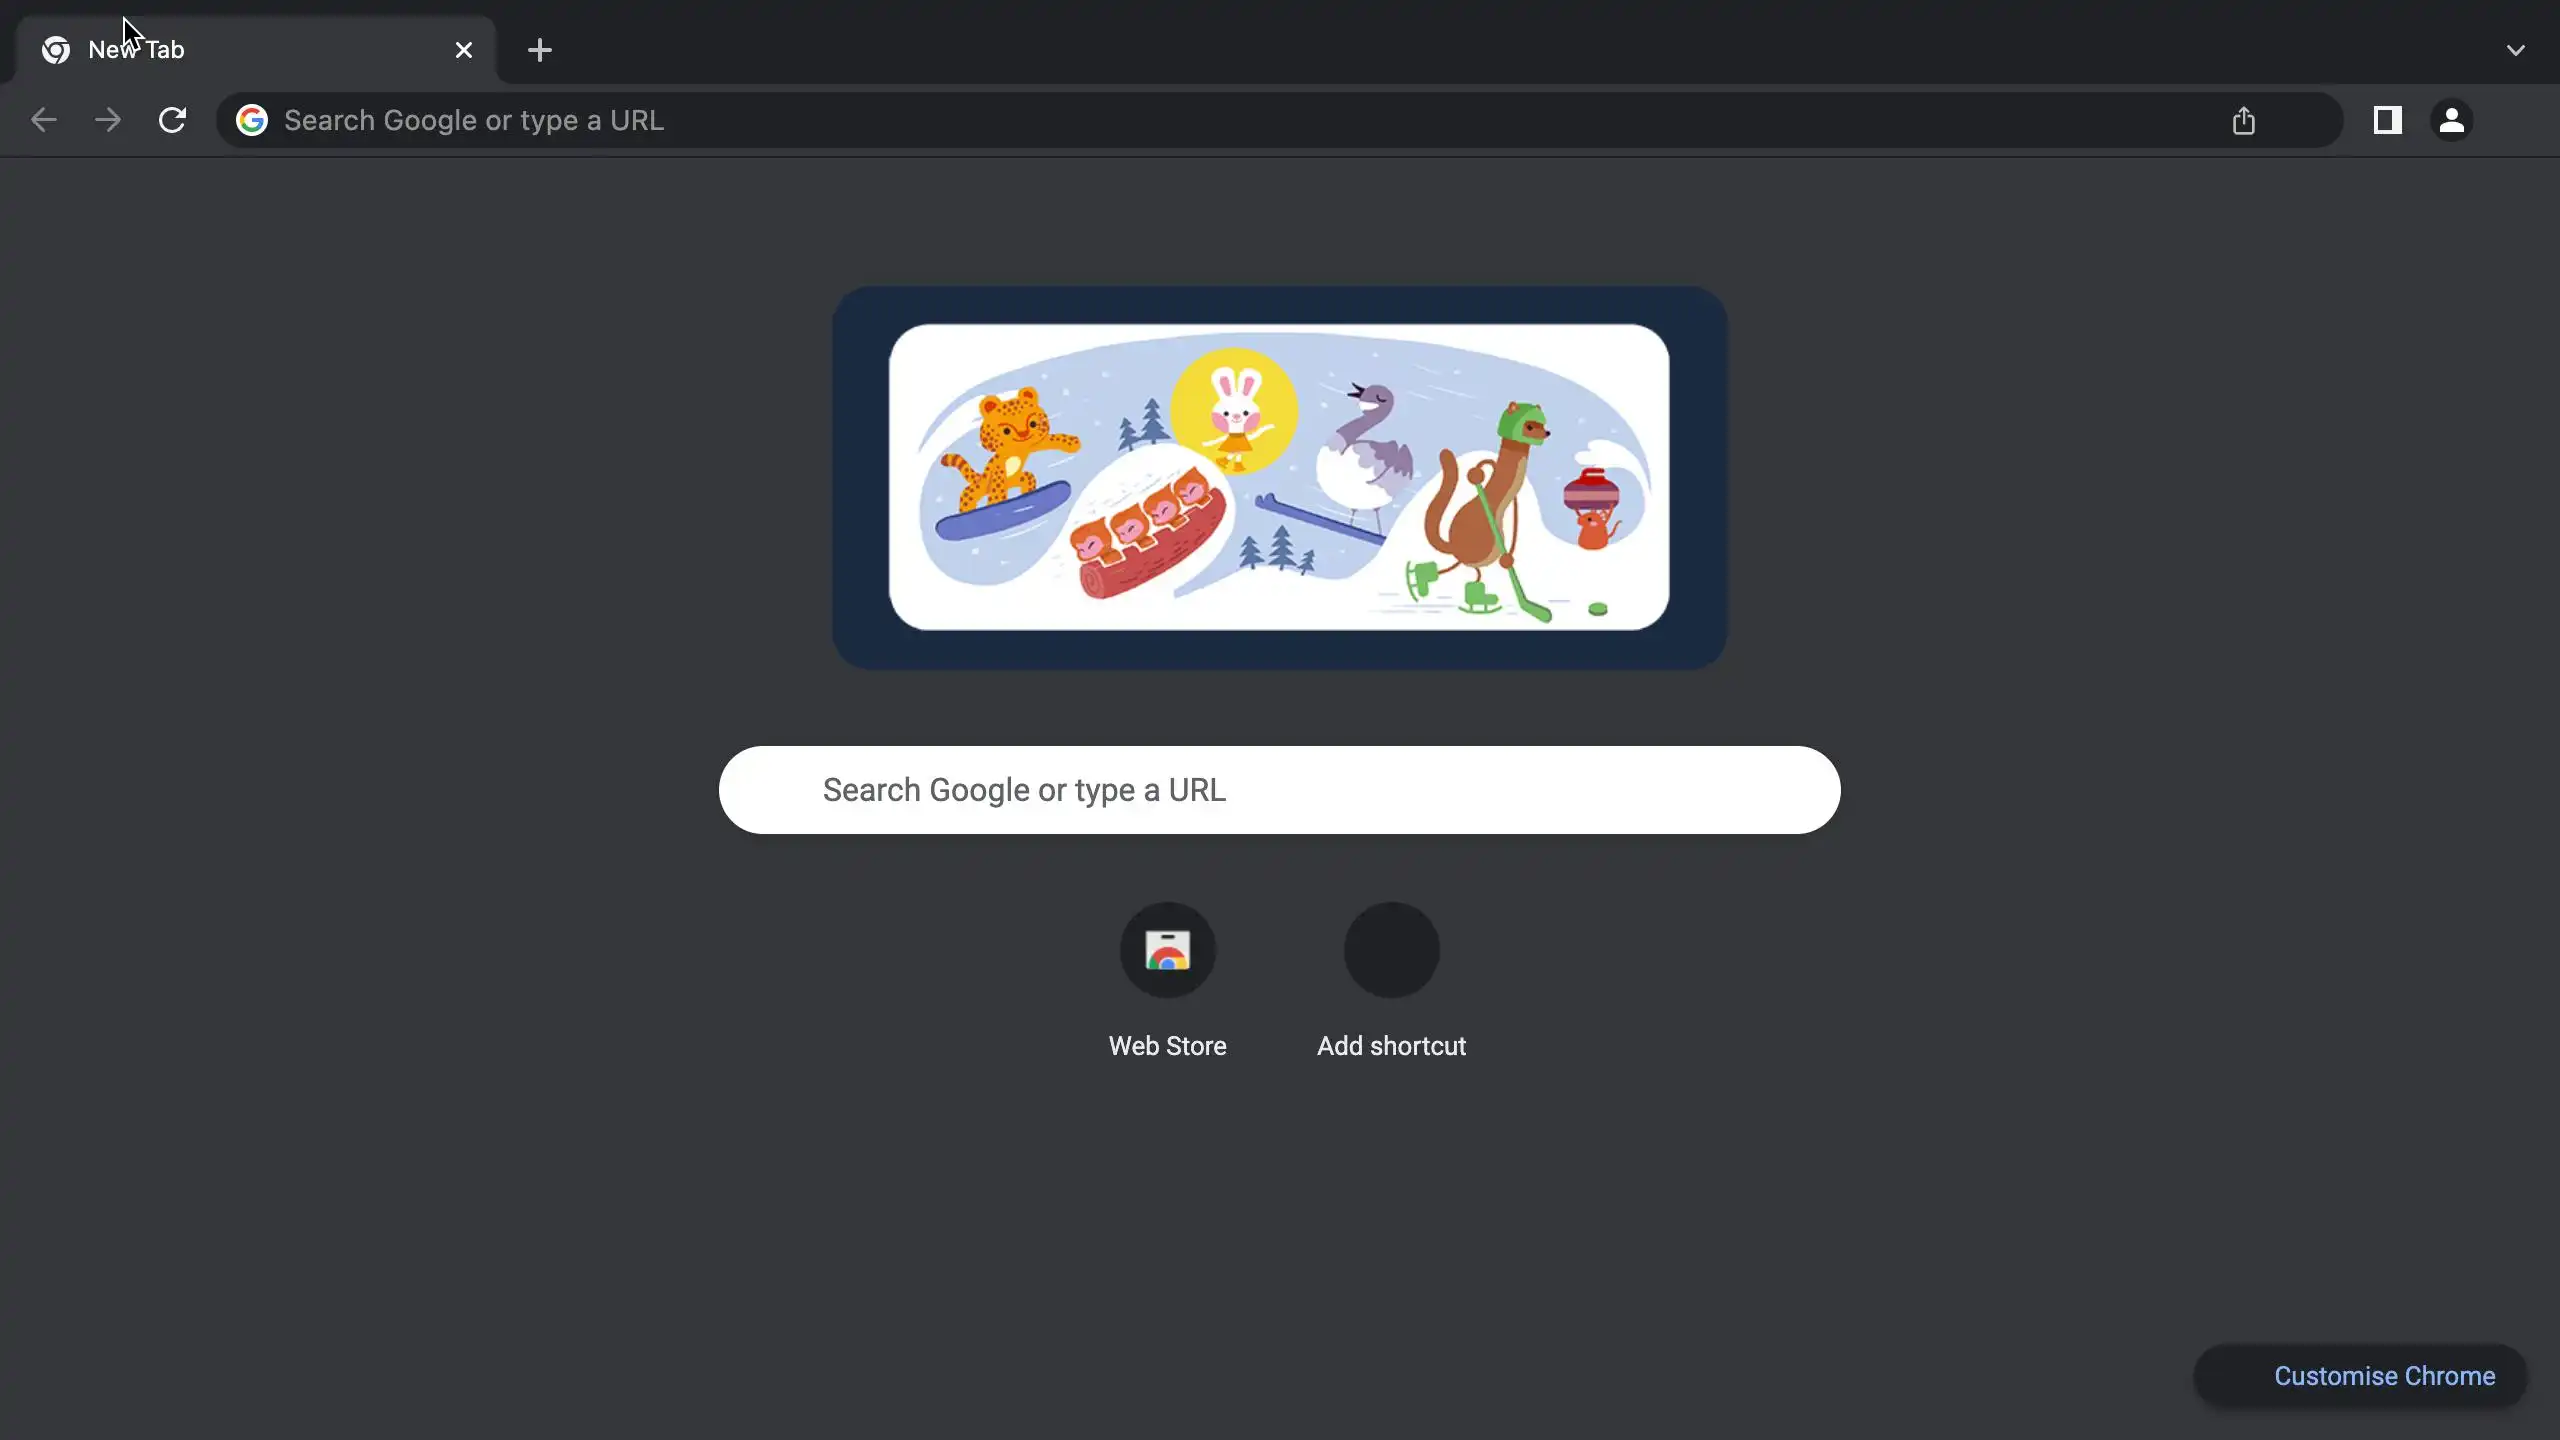Reload the current page
Screen dimensions: 2560x1440
pyautogui.click(x=172, y=120)
